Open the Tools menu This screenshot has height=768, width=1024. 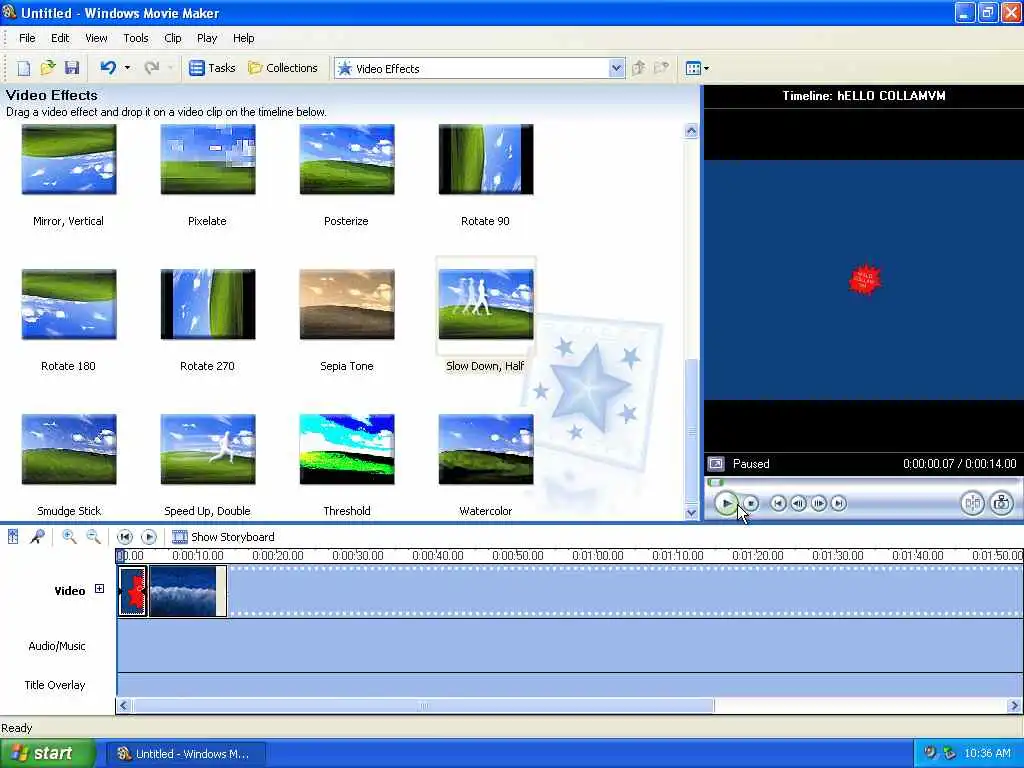[136, 38]
